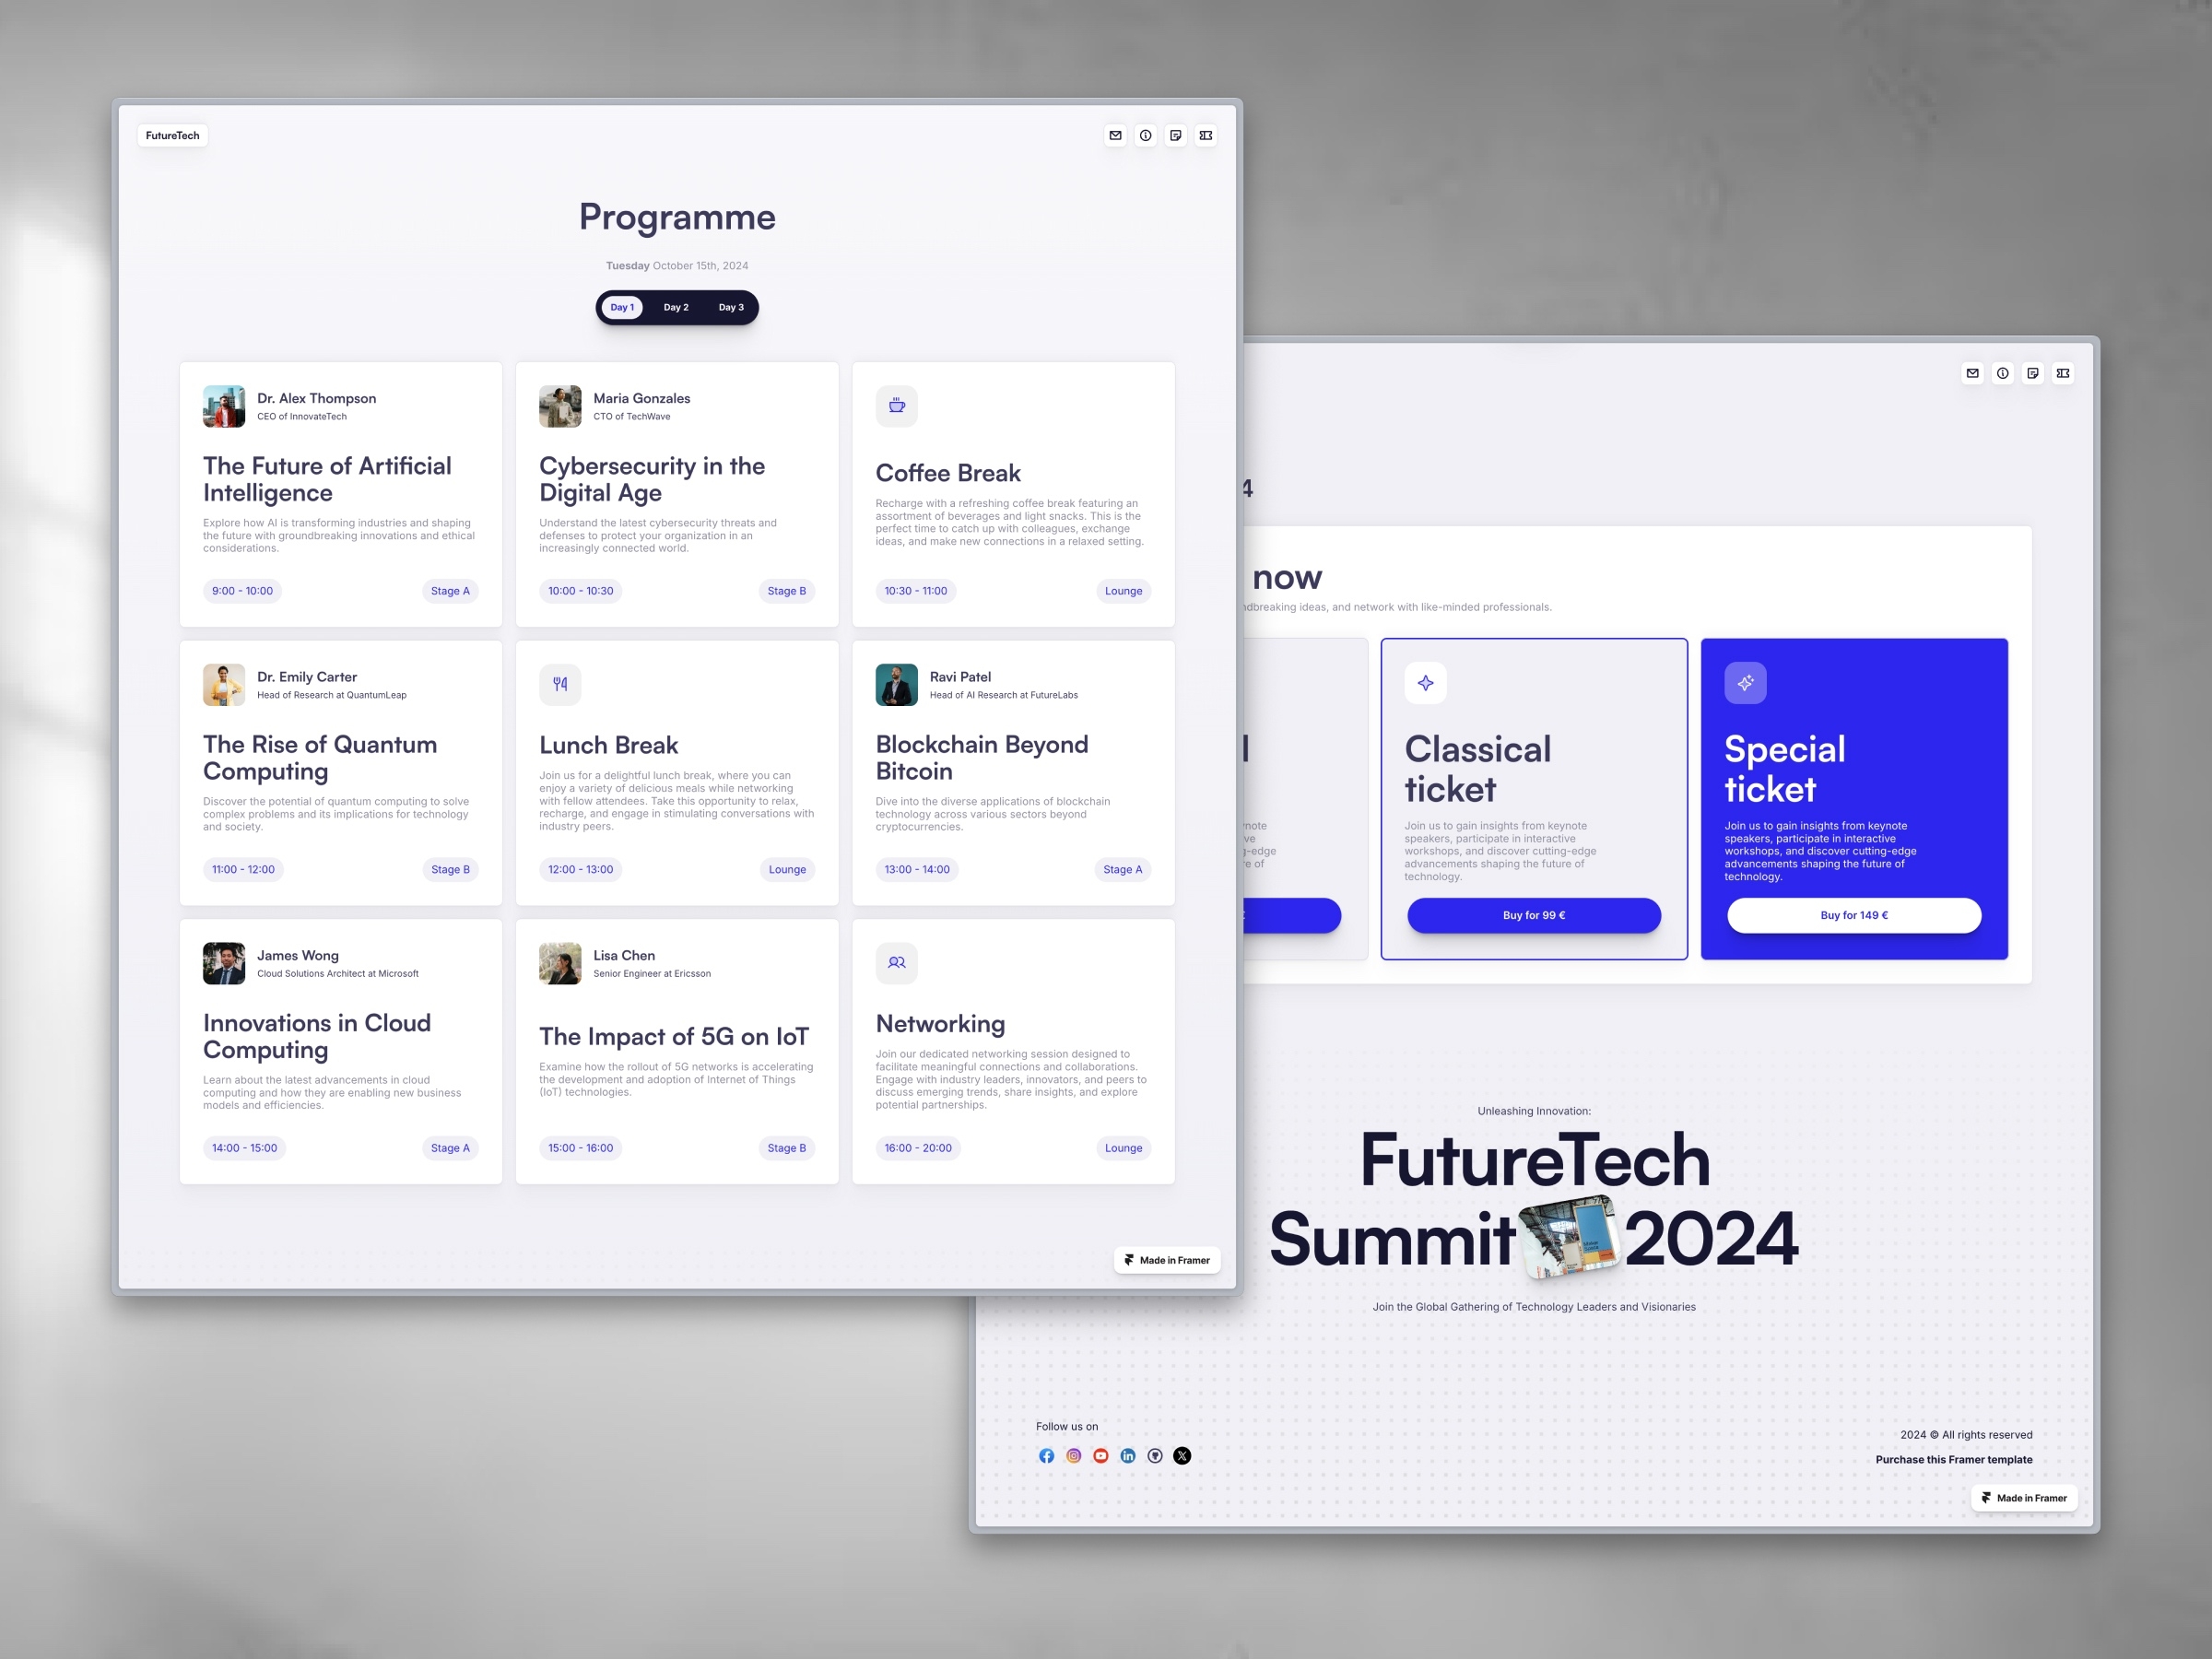
Task: Click Buy for 99€ Classical ticket button
Action: 1529,913
